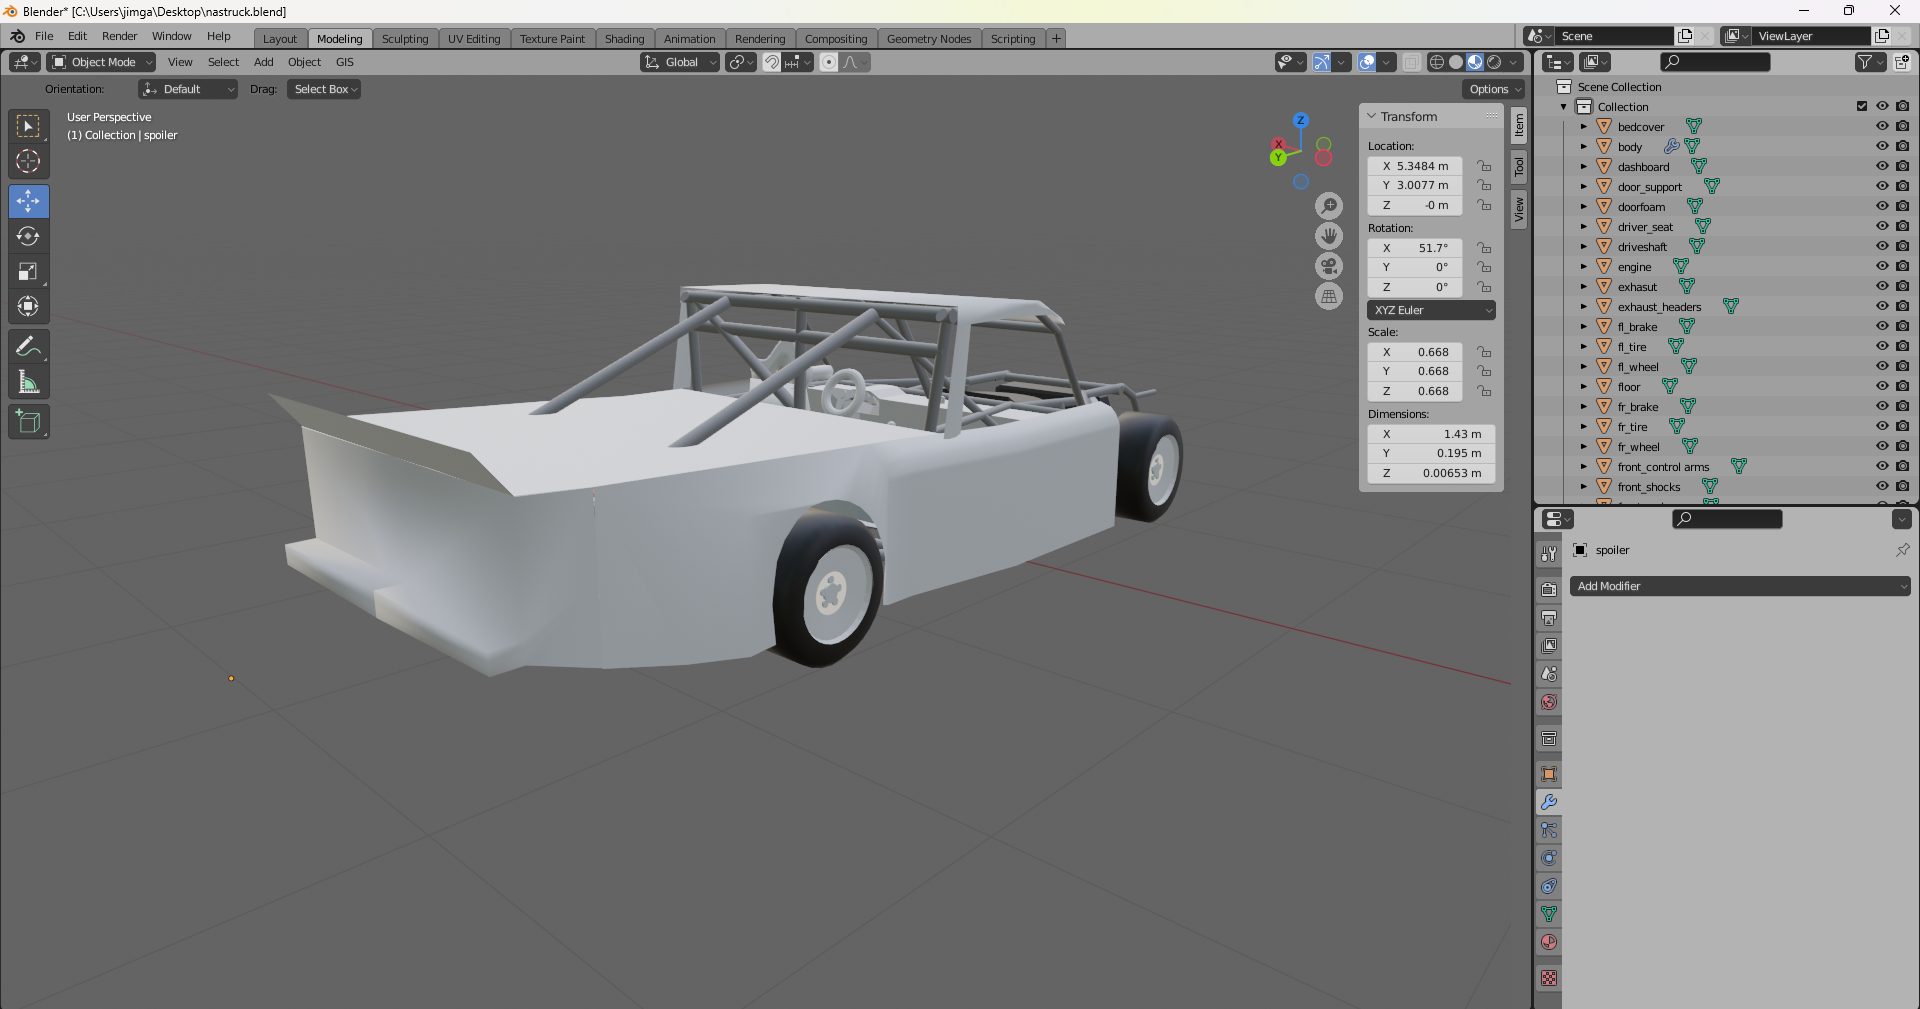The height and width of the screenshot is (1009, 1920).
Task: Open the Render menu
Action: 119,36
